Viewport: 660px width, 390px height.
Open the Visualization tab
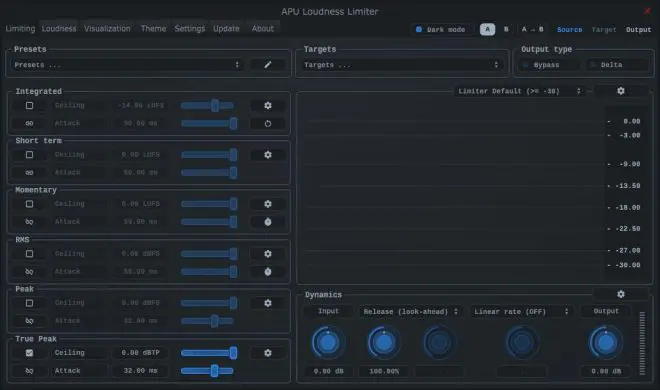click(107, 29)
